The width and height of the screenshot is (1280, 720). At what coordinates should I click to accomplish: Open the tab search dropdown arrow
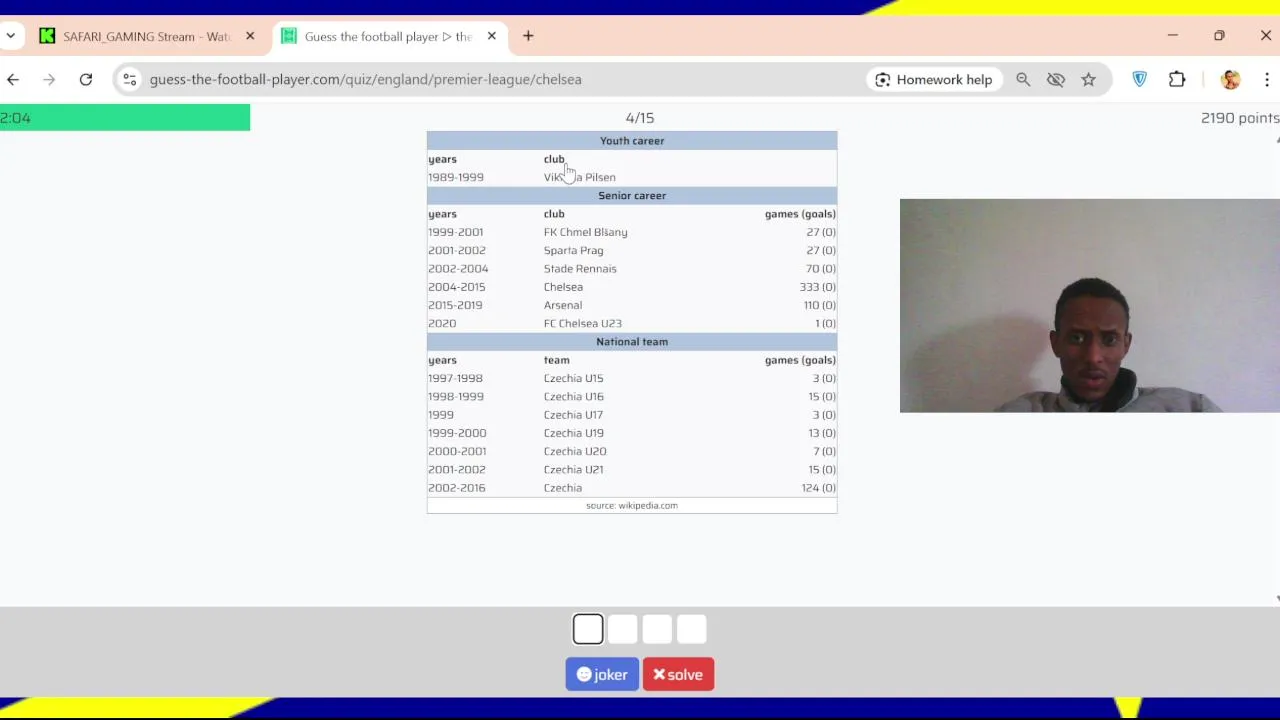click(11, 36)
